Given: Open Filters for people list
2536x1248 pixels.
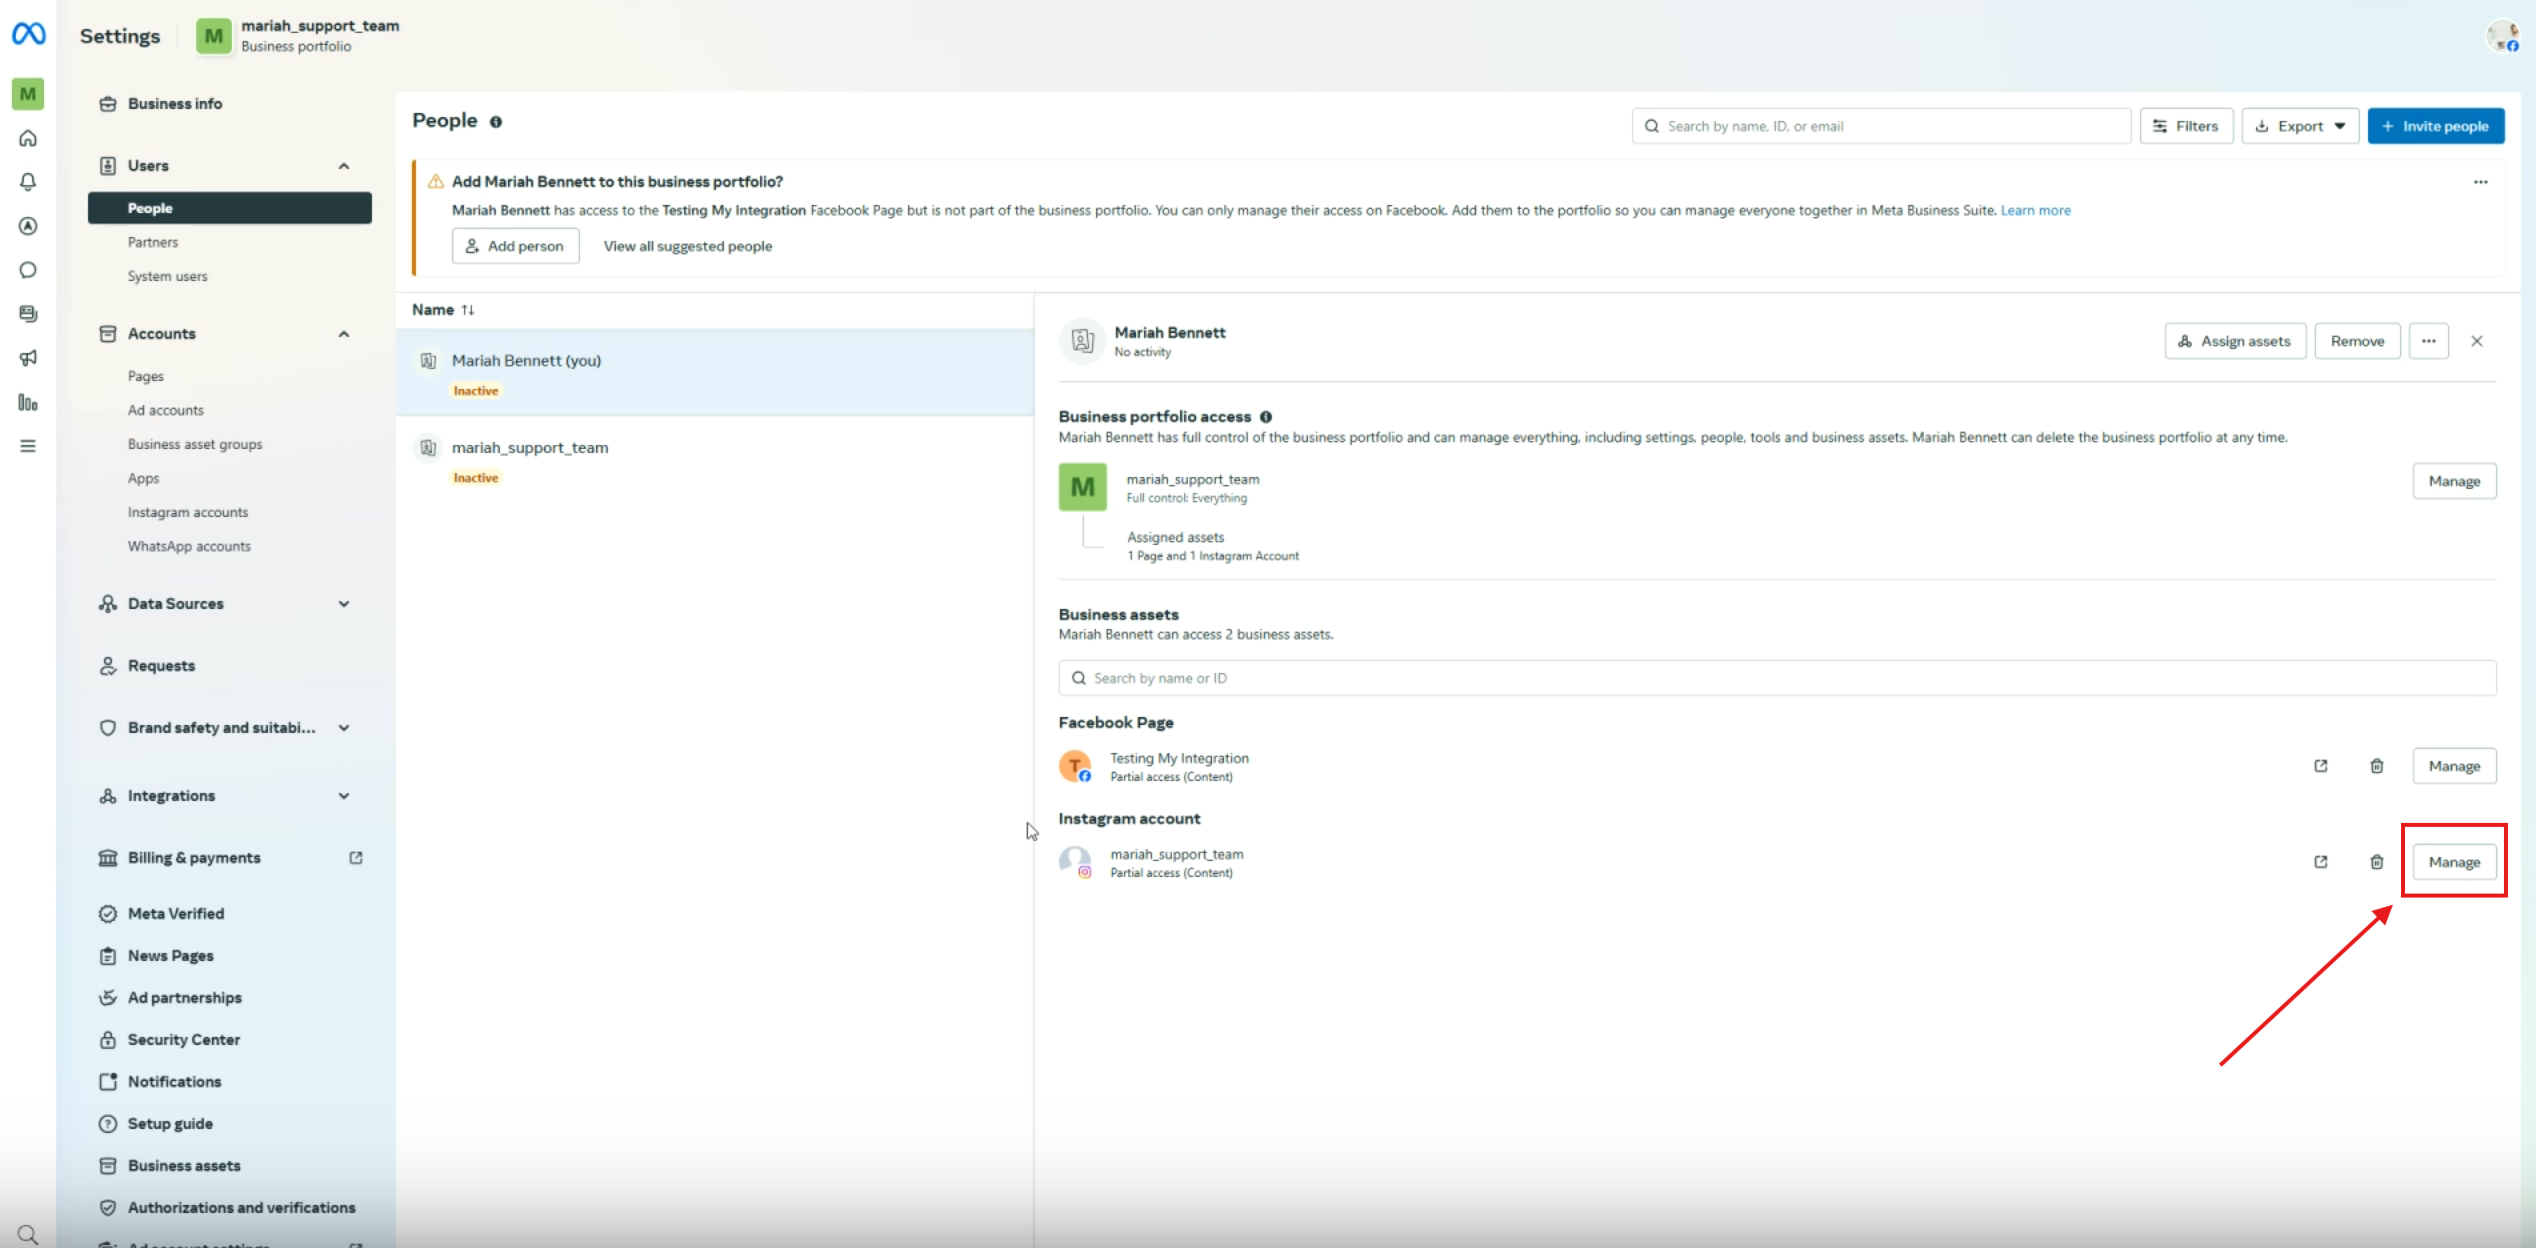Looking at the screenshot, I should pos(2186,126).
